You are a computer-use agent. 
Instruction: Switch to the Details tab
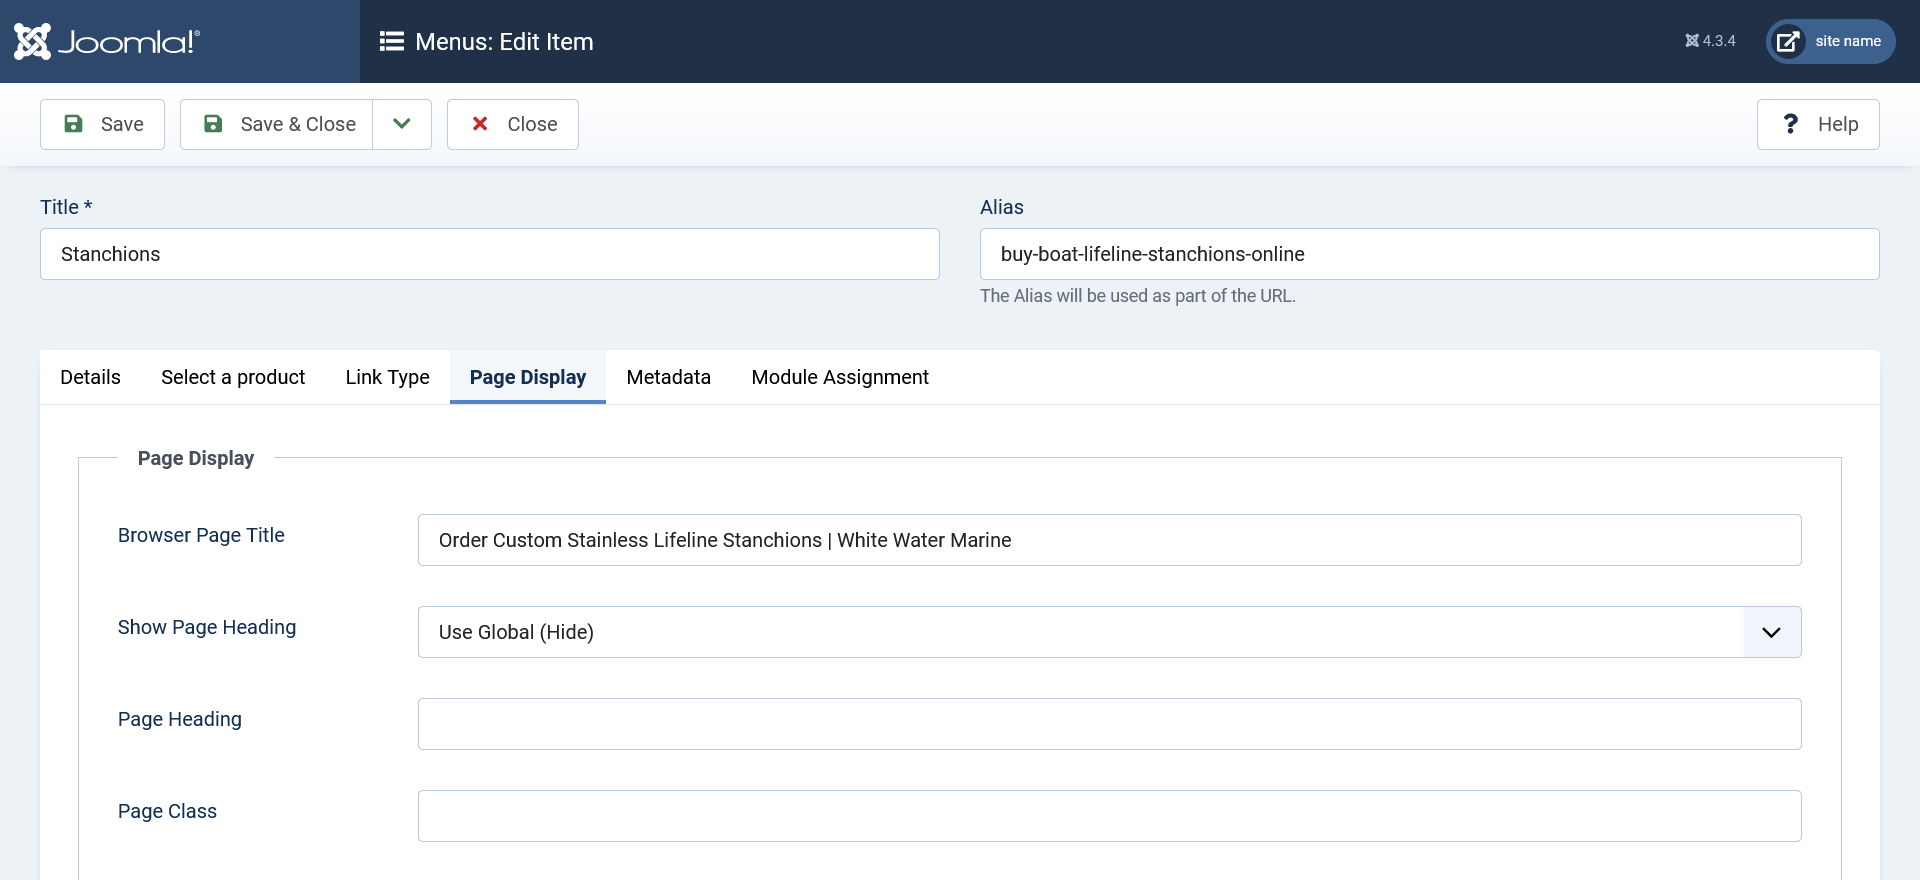click(90, 377)
